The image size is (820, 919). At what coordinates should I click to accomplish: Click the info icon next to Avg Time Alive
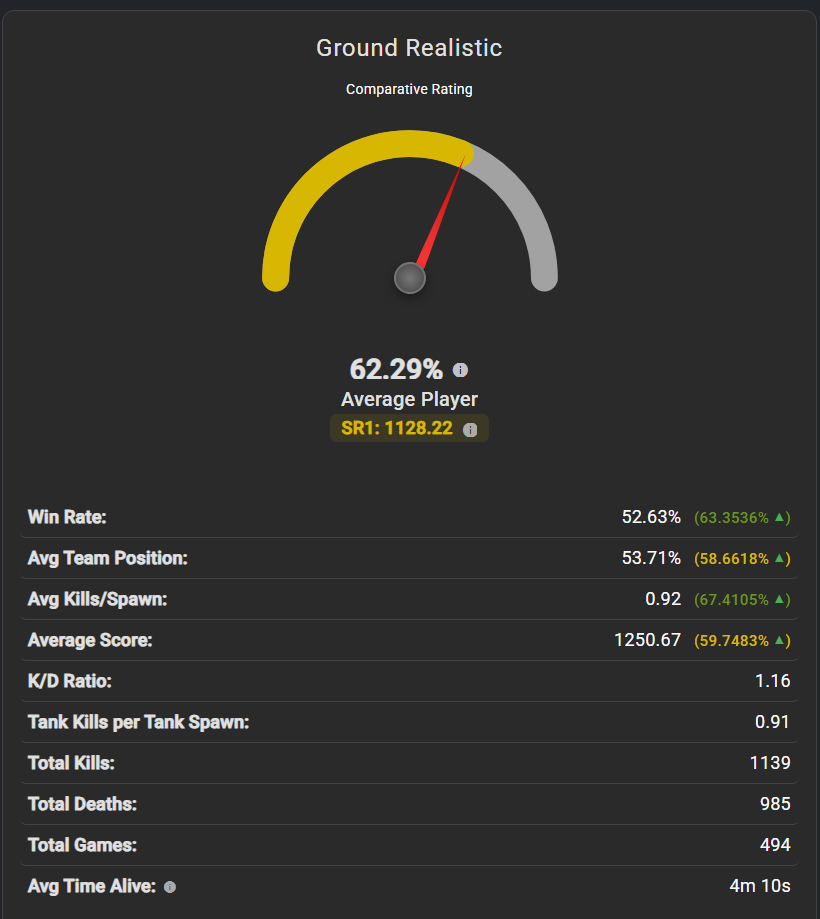click(170, 887)
